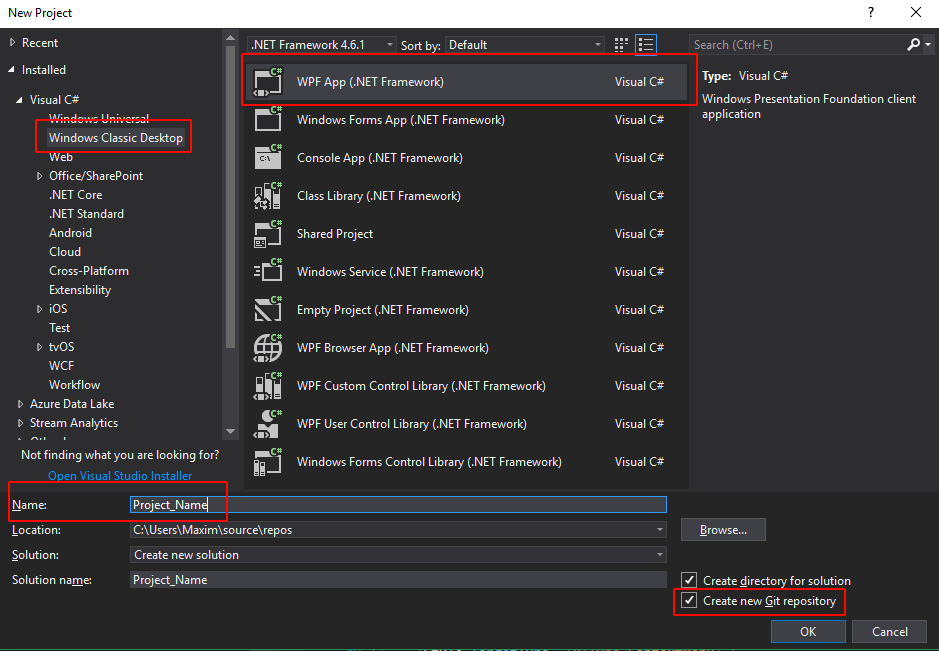The height and width of the screenshot is (651, 939).
Task: Expand the Recent node
Action: (13, 43)
